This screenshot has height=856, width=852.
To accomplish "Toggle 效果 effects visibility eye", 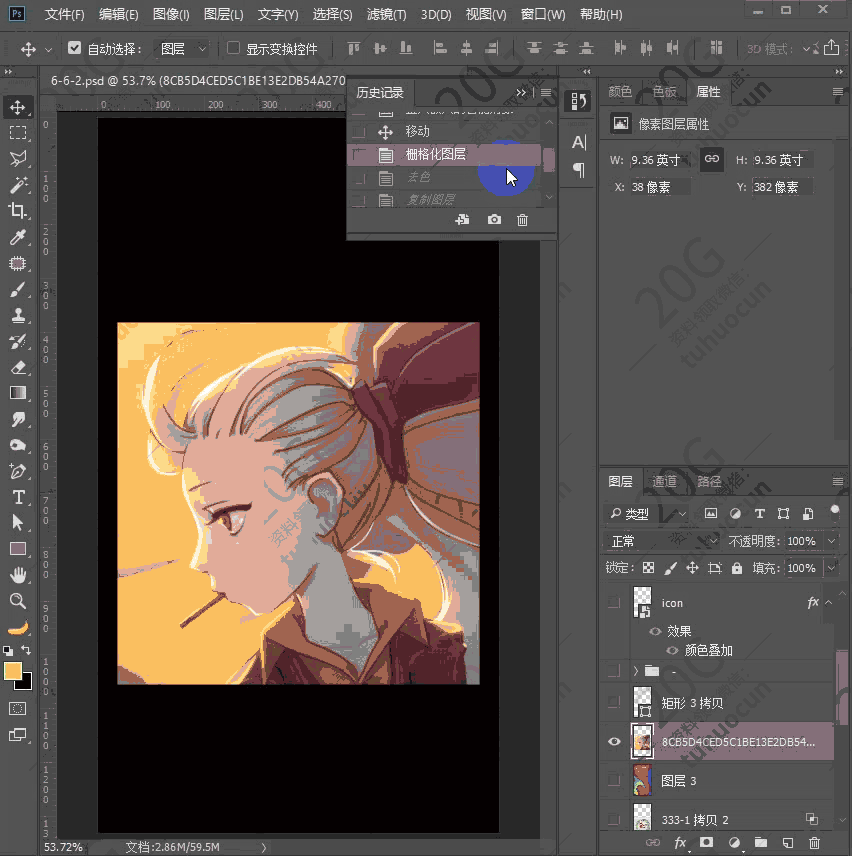I will point(655,631).
